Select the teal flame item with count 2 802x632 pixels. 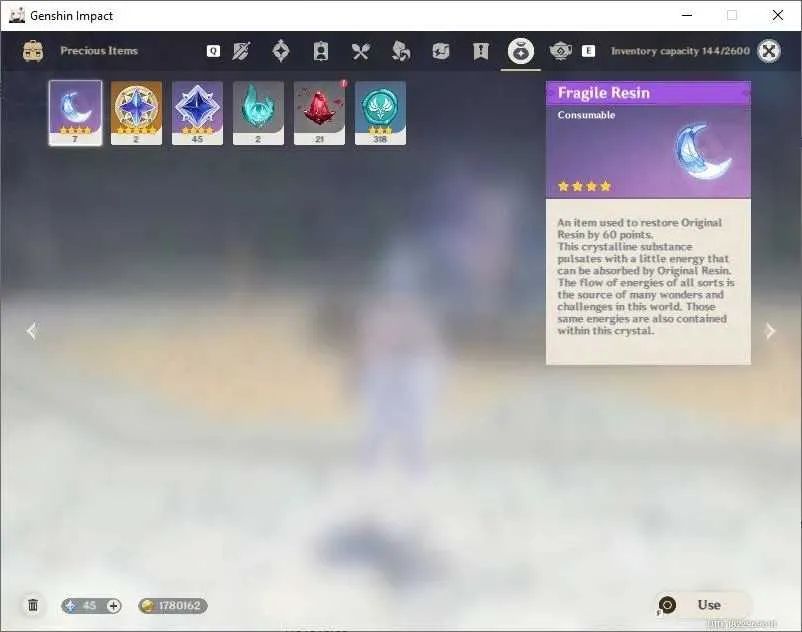[258, 113]
